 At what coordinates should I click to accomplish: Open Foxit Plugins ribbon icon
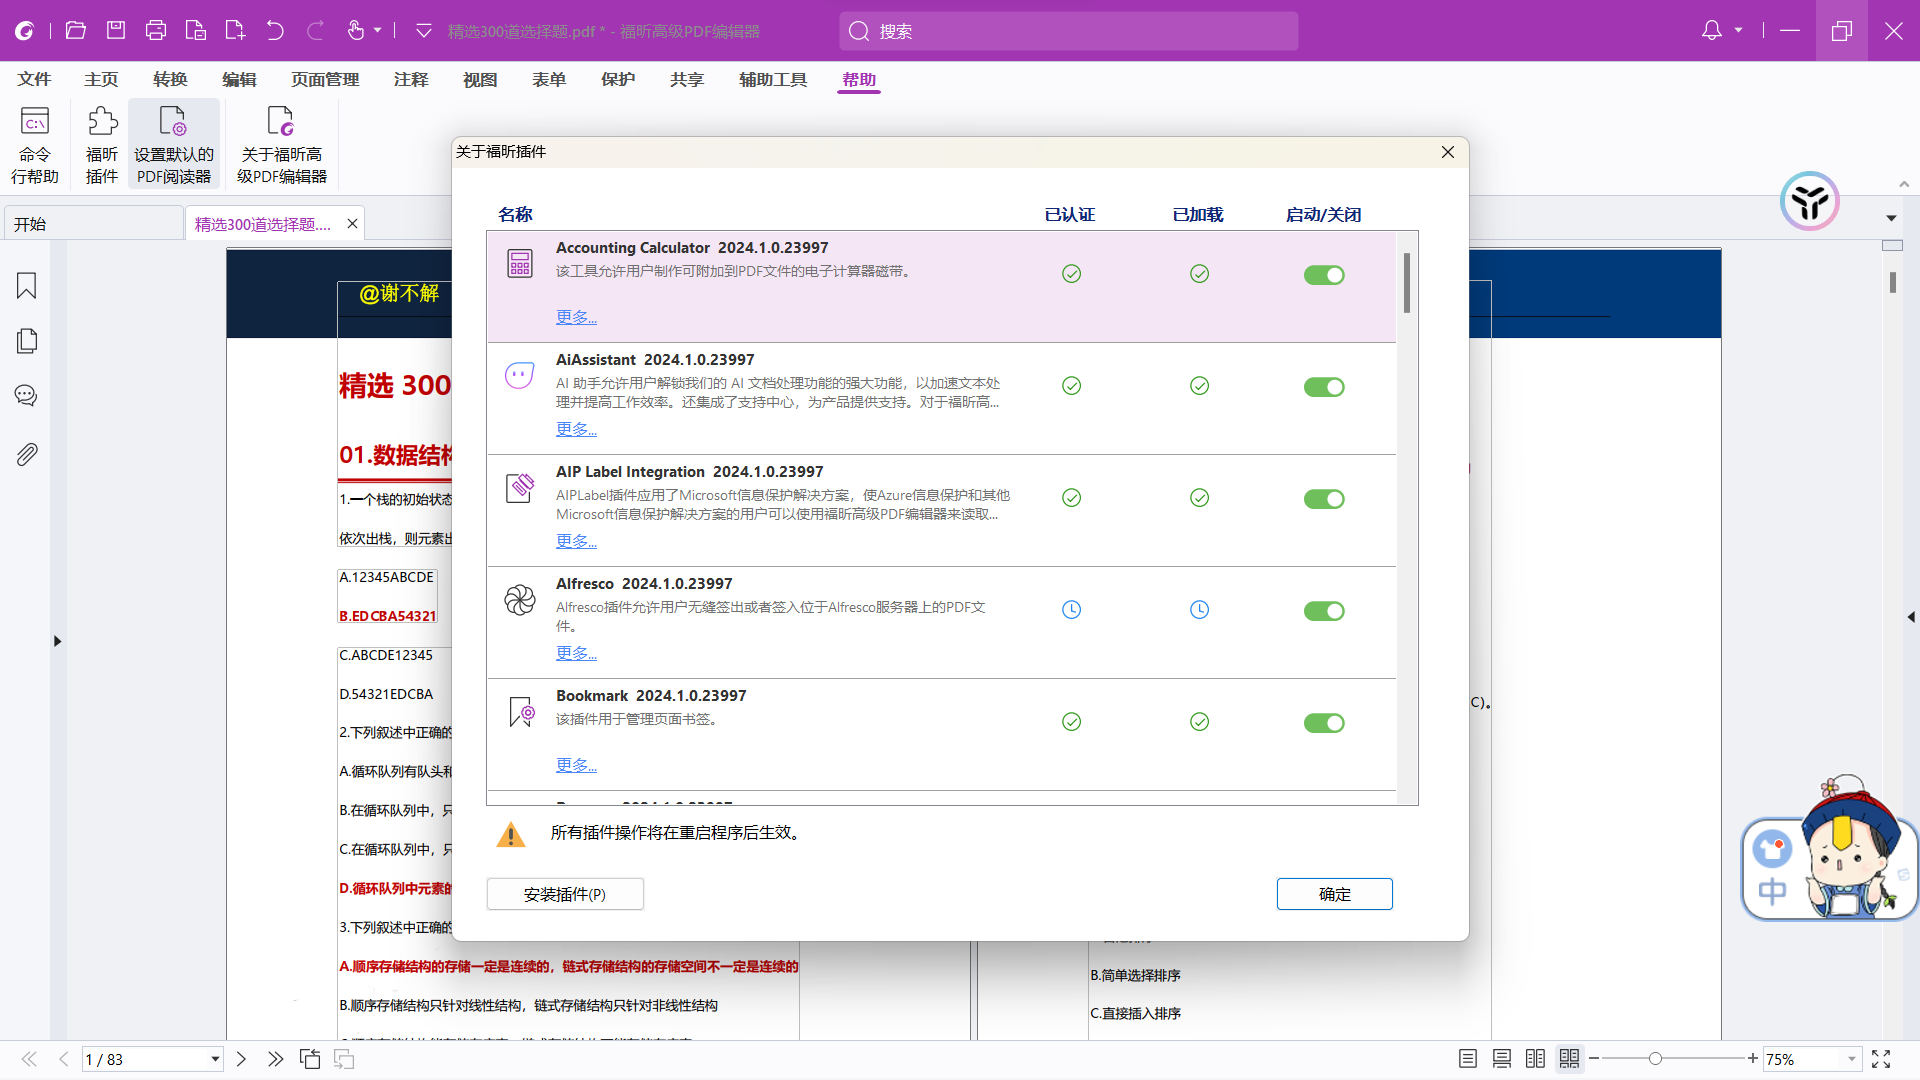pos(102,146)
